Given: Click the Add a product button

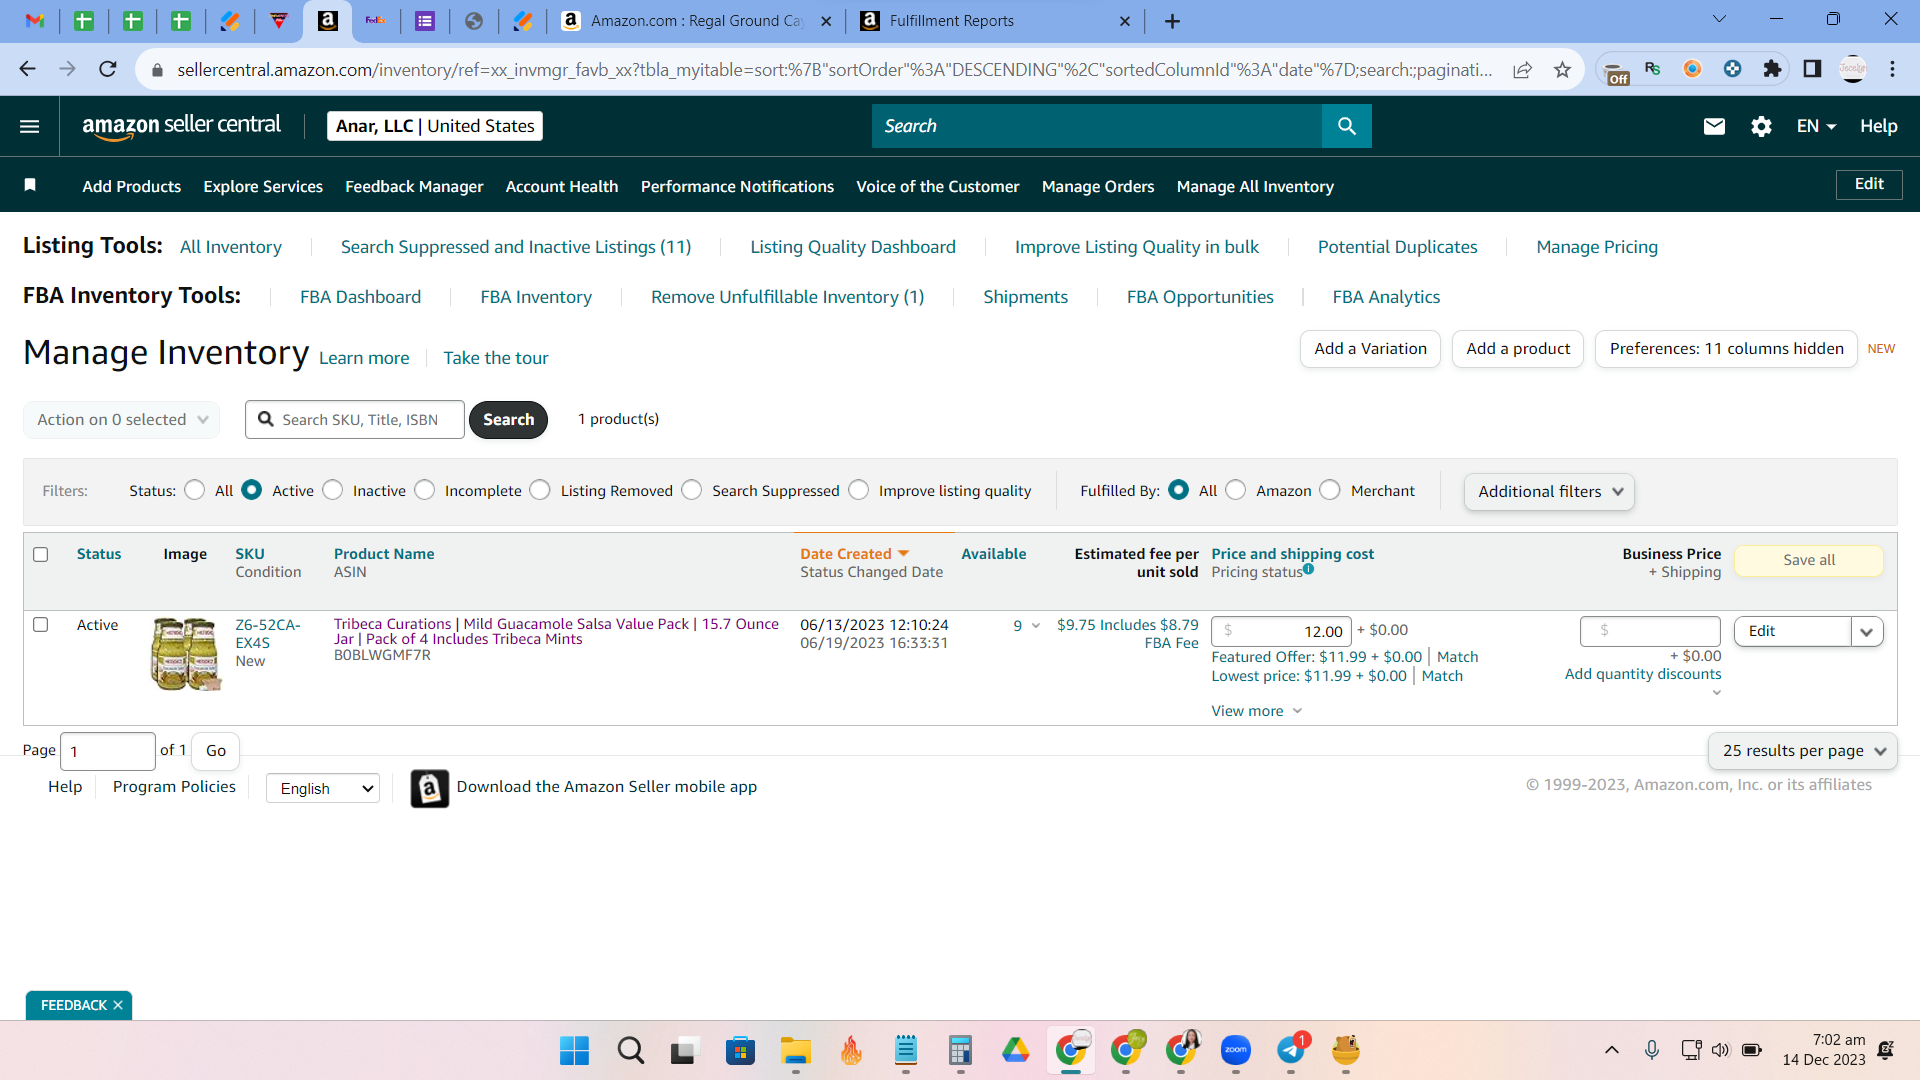Looking at the screenshot, I should pyautogui.click(x=1518, y=349).
